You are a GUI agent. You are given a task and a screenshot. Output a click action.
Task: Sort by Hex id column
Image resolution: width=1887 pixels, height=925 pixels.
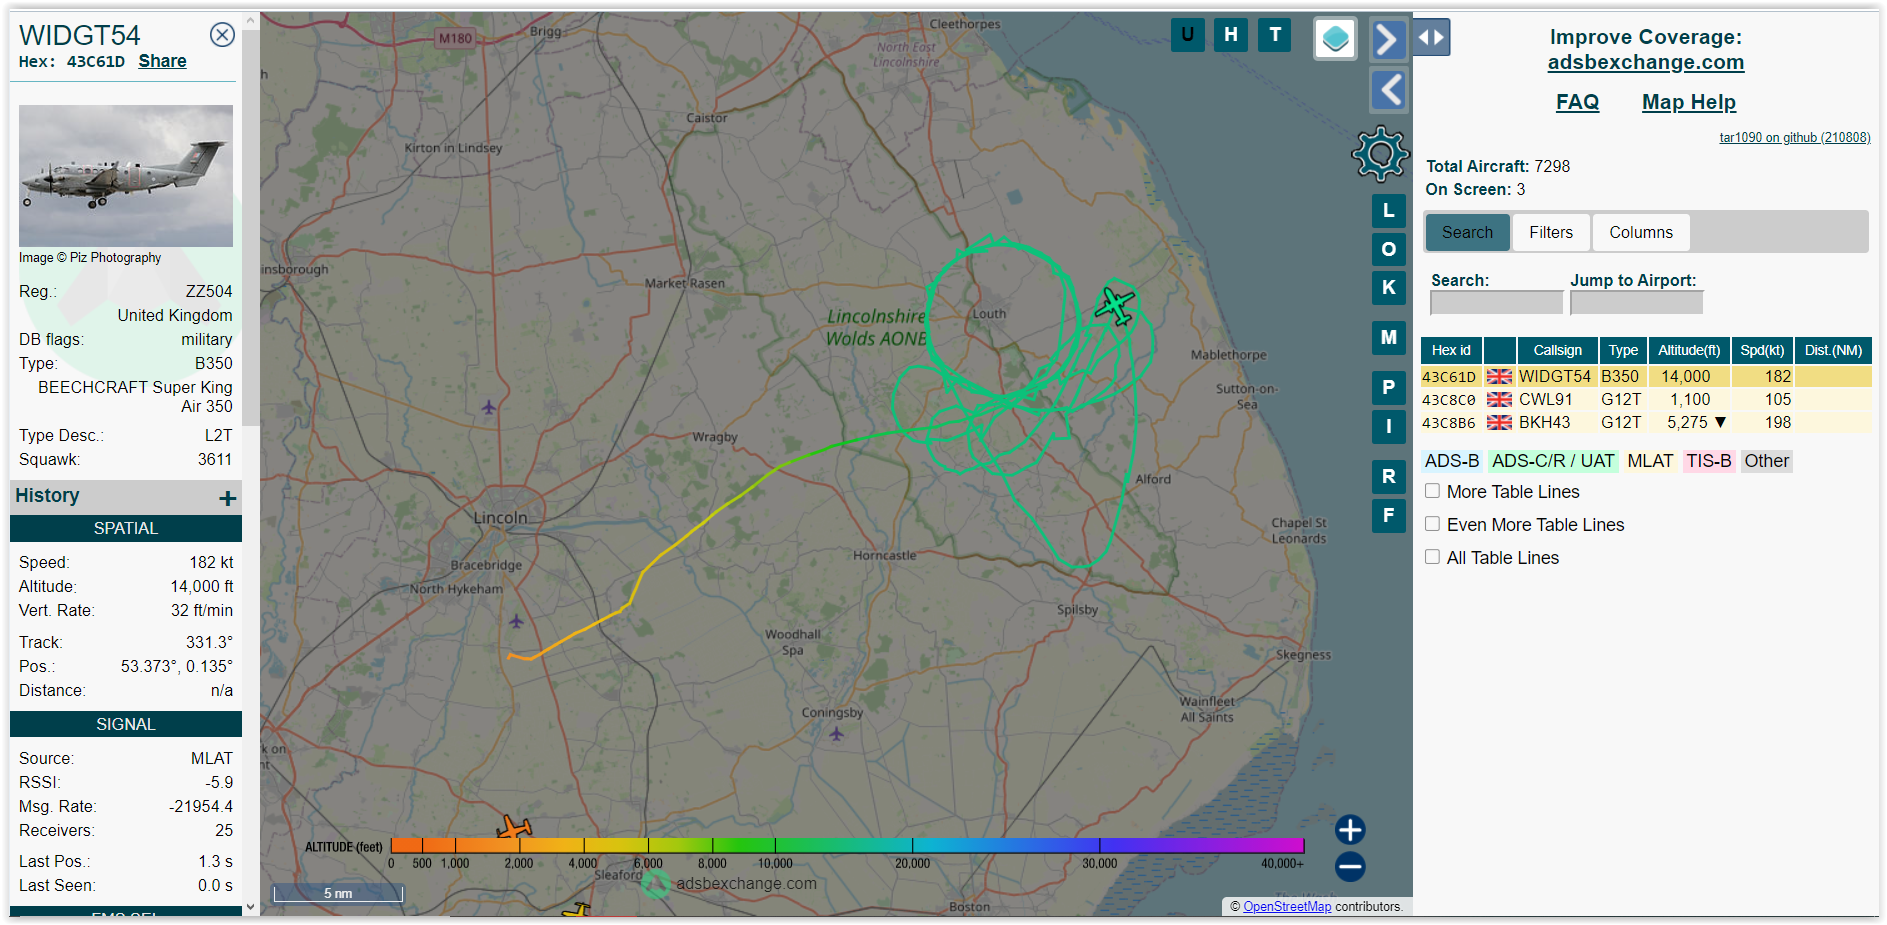1451,350
